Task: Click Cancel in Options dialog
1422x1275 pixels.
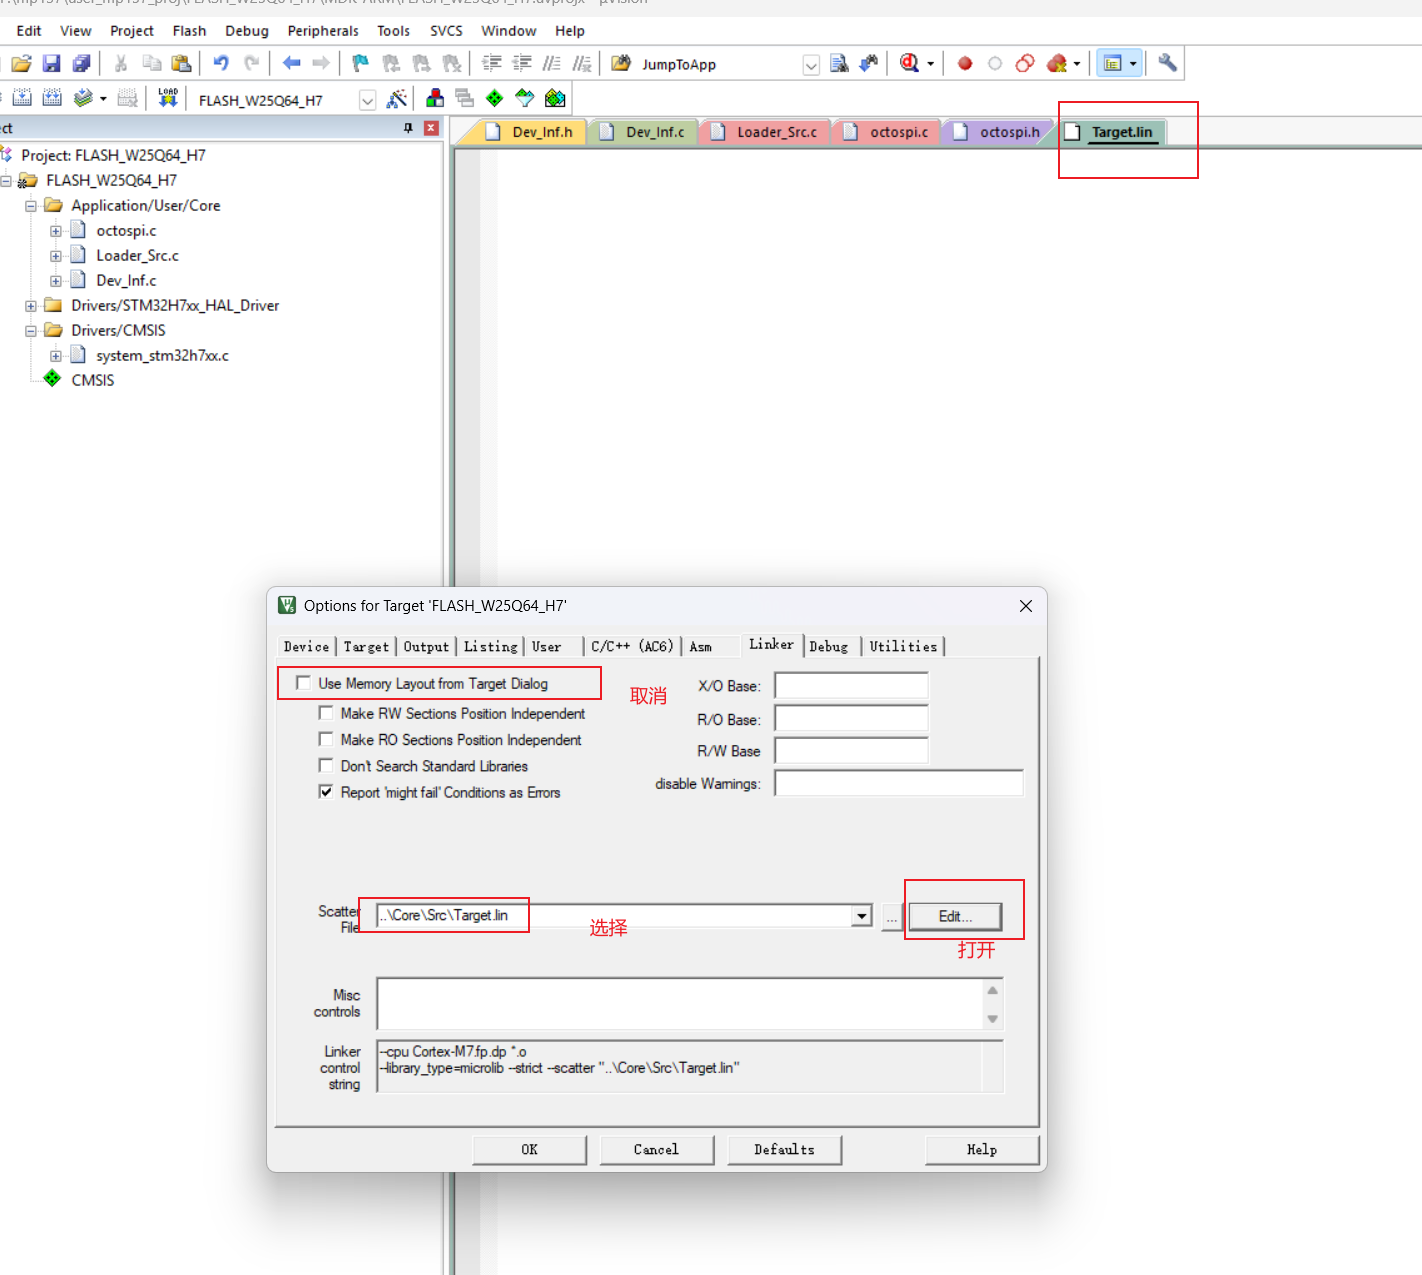Action: tap(656, 1150)
